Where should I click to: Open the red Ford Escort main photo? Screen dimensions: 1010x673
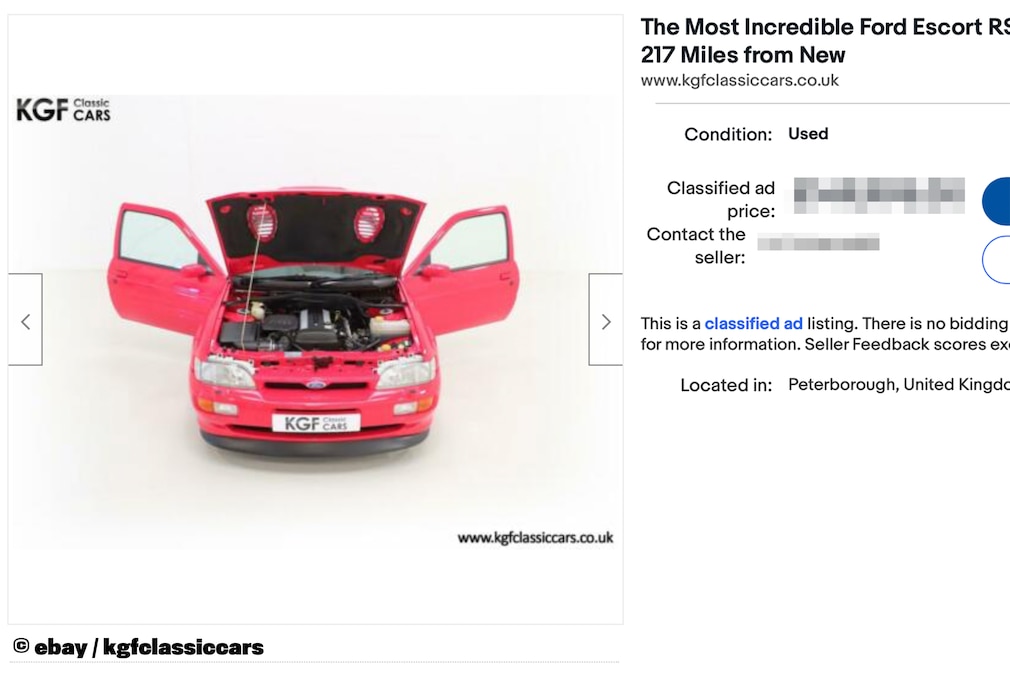point(315,319)
